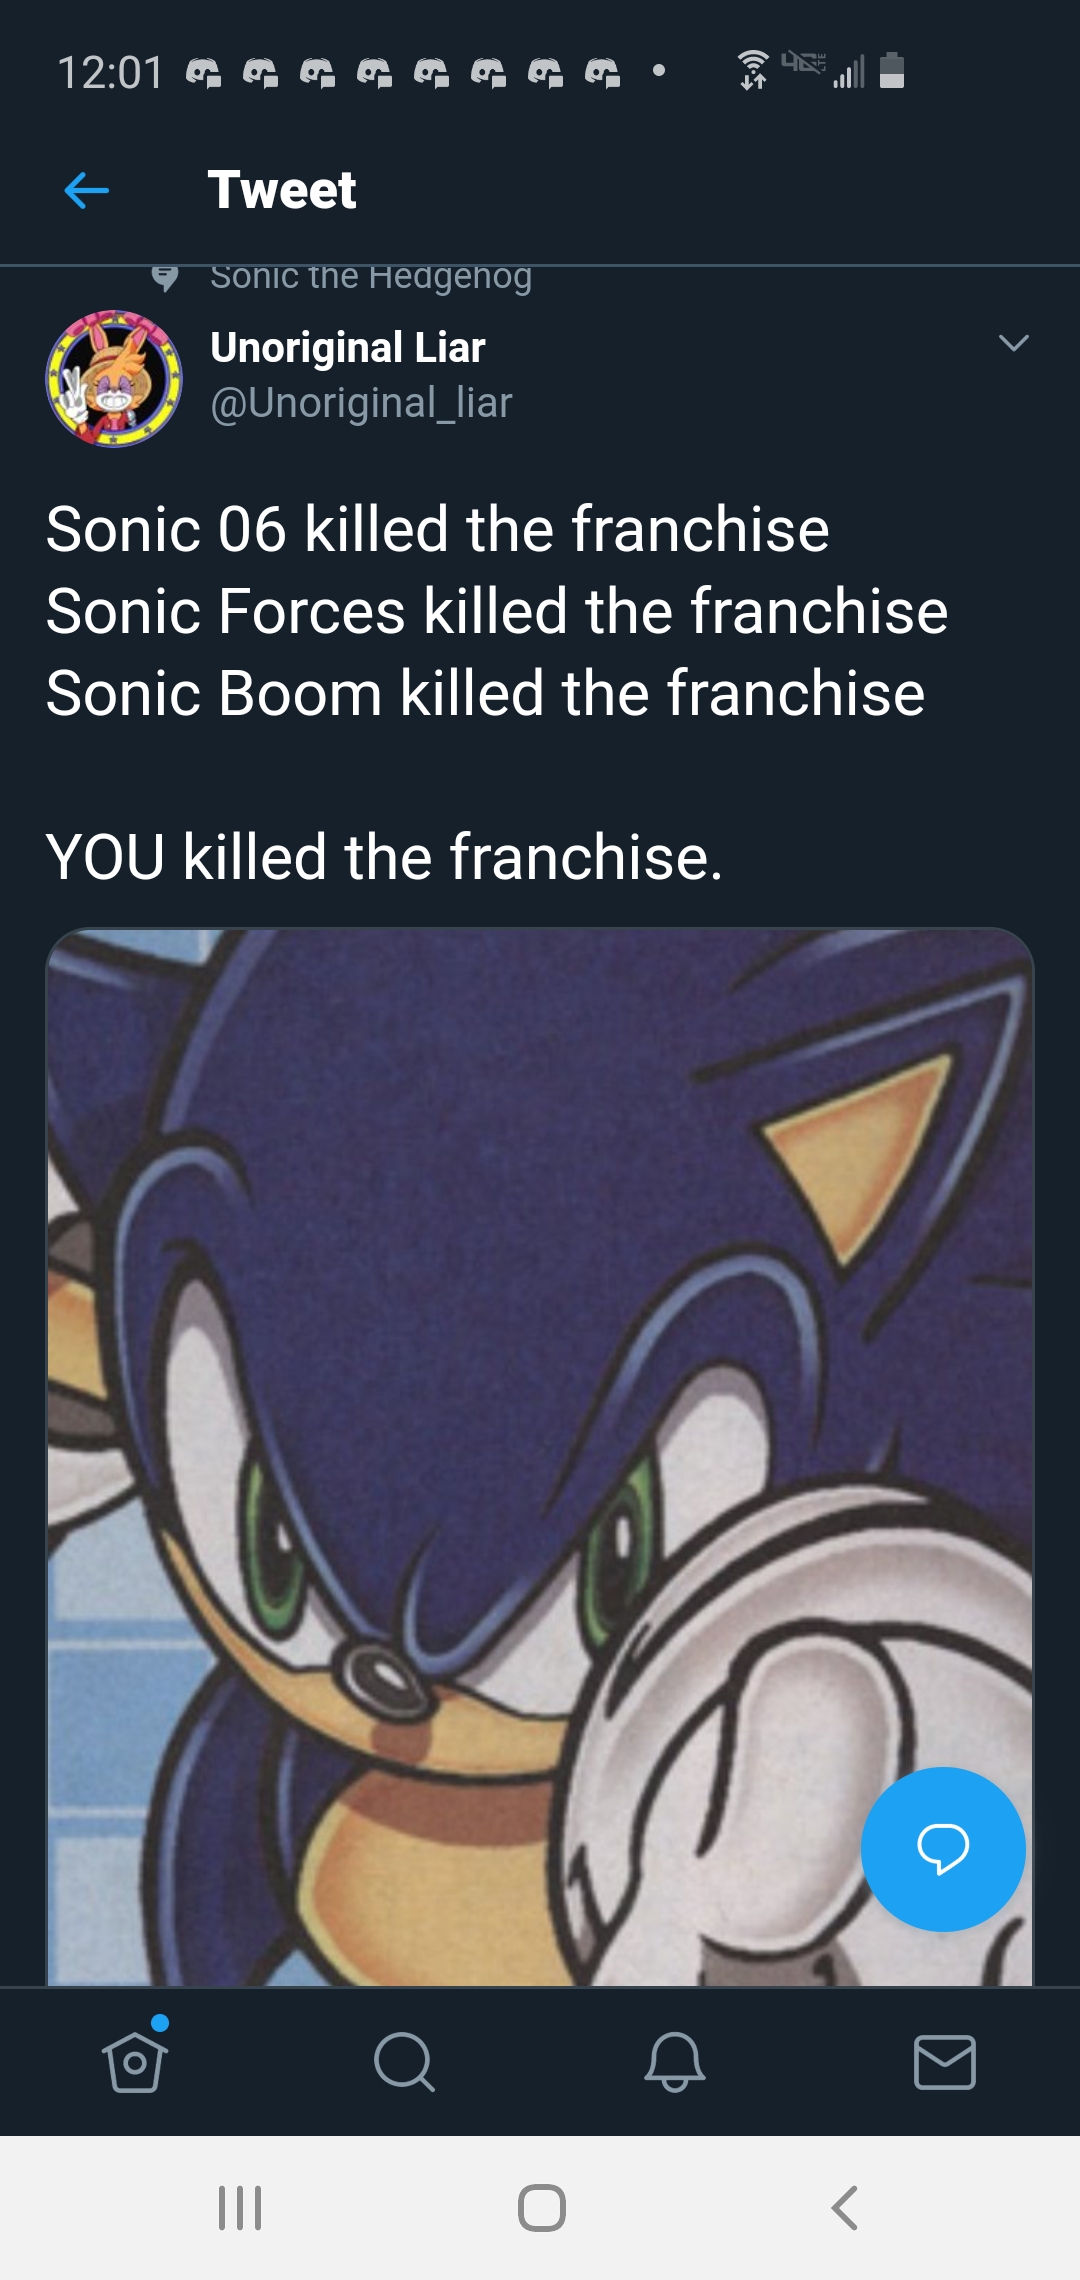The width and height of the screenshot is (1080, 2280).
Task: Select the Tweet screen title
Action: 282,189
